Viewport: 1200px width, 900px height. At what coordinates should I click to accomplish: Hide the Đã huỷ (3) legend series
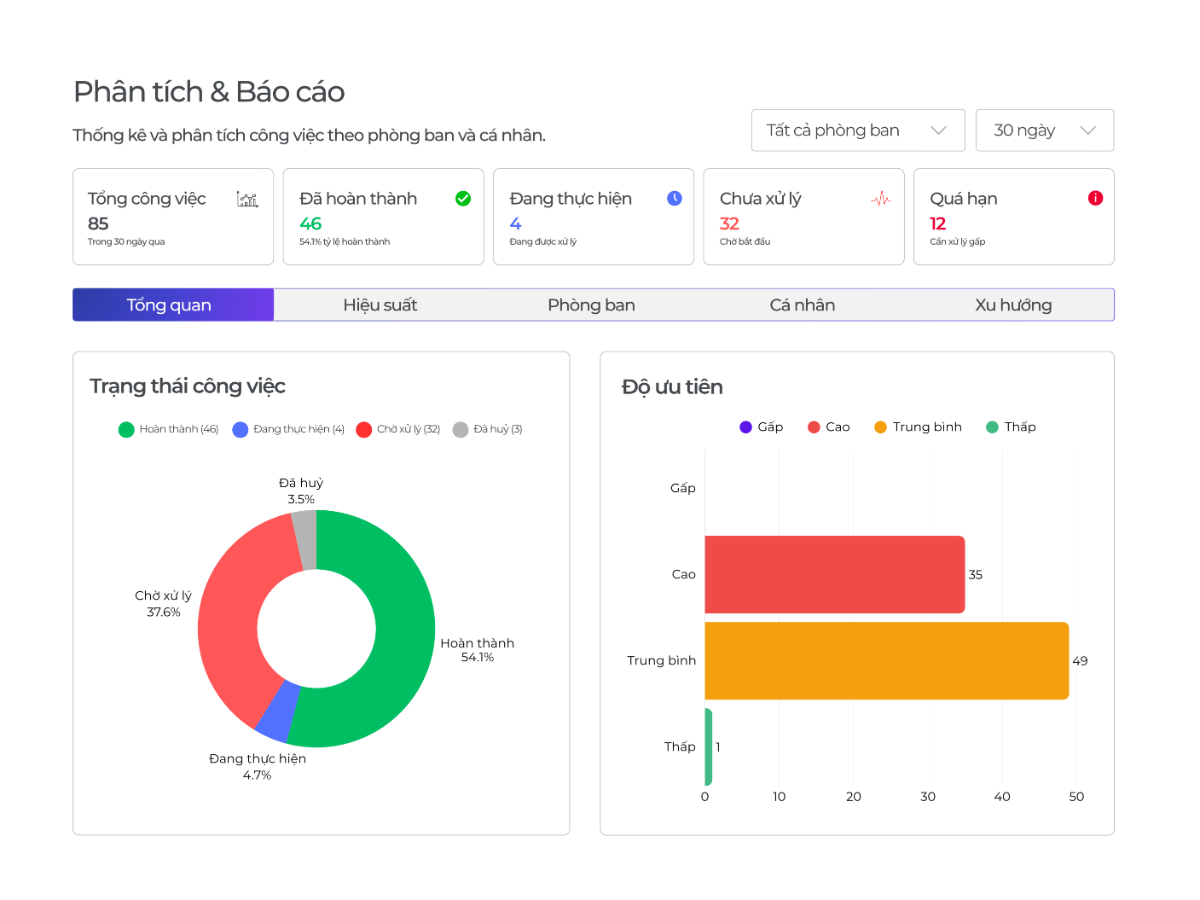point(487,429)
